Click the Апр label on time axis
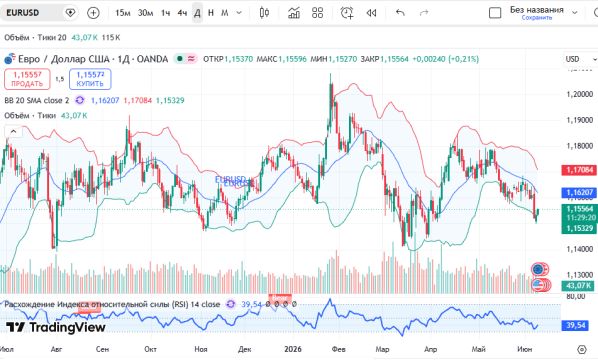The height and width of the screenshot is (360, 598). pyautogui.click(x=430, y=349)
